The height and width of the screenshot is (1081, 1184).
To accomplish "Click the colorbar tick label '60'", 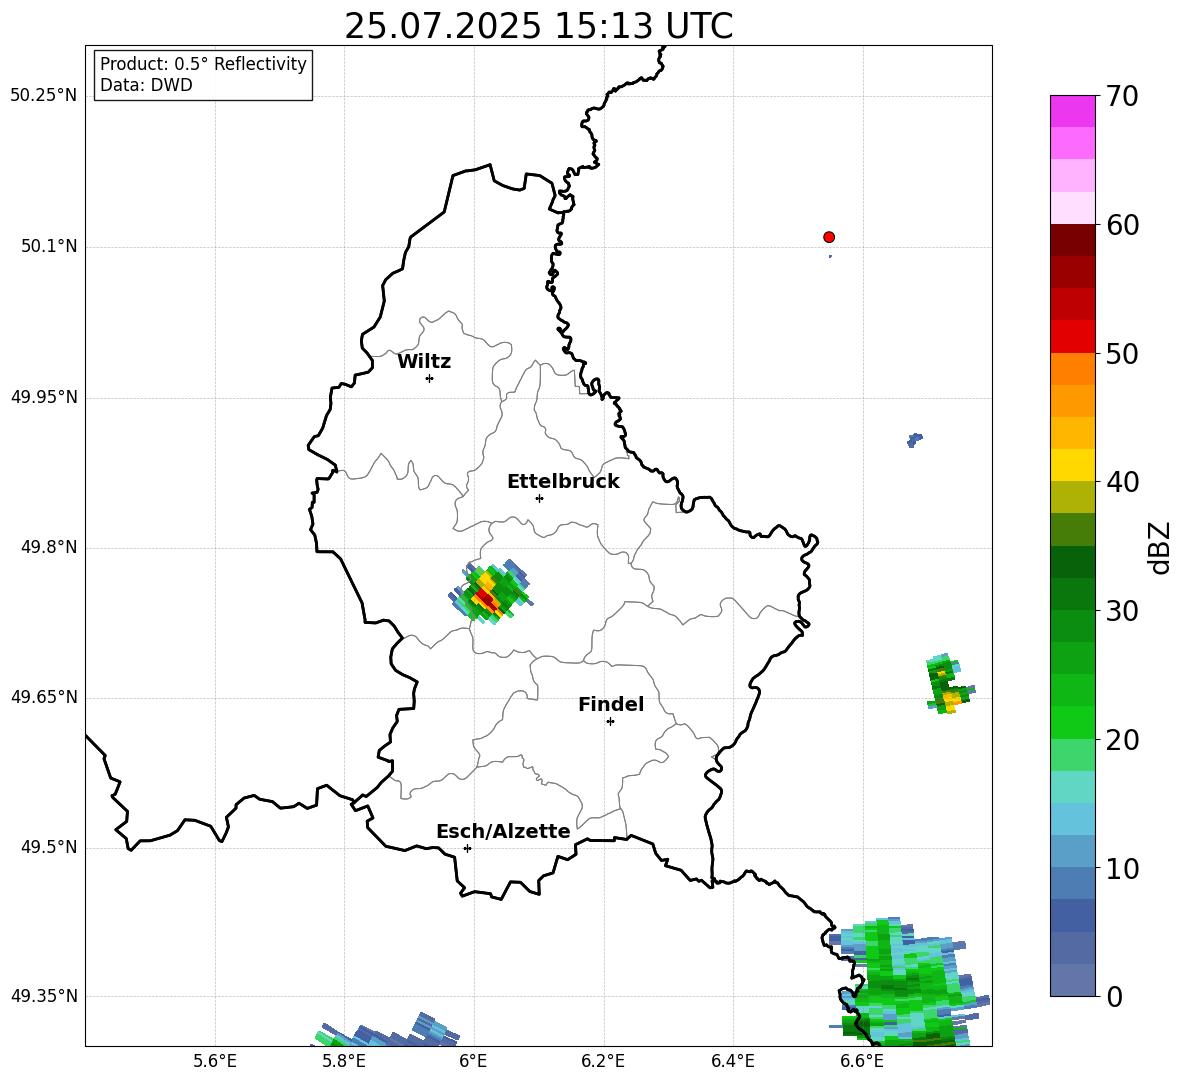I will [x=1122, y=225].
